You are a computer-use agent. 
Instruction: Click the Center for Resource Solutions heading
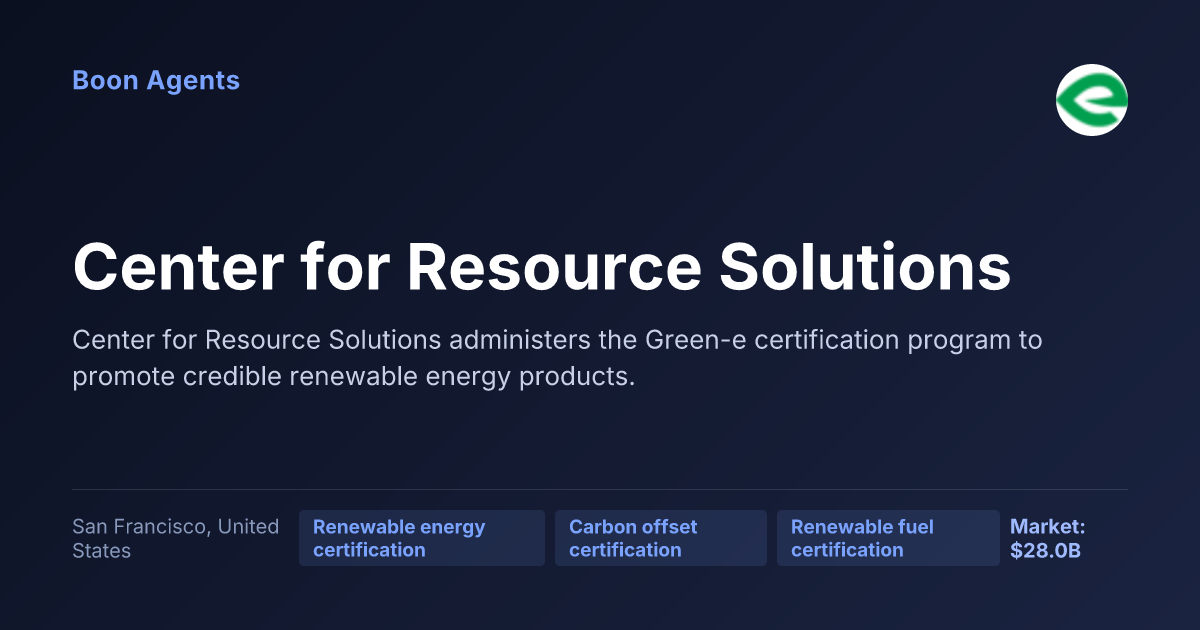click(541, 267)
